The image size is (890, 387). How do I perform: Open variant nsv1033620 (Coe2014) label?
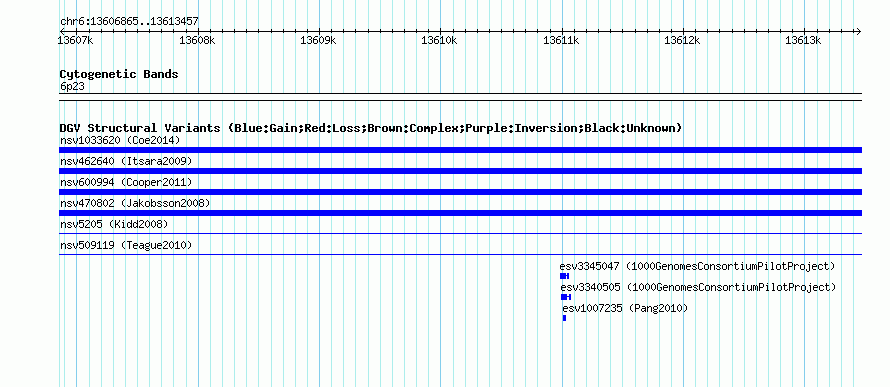(120, 140)
